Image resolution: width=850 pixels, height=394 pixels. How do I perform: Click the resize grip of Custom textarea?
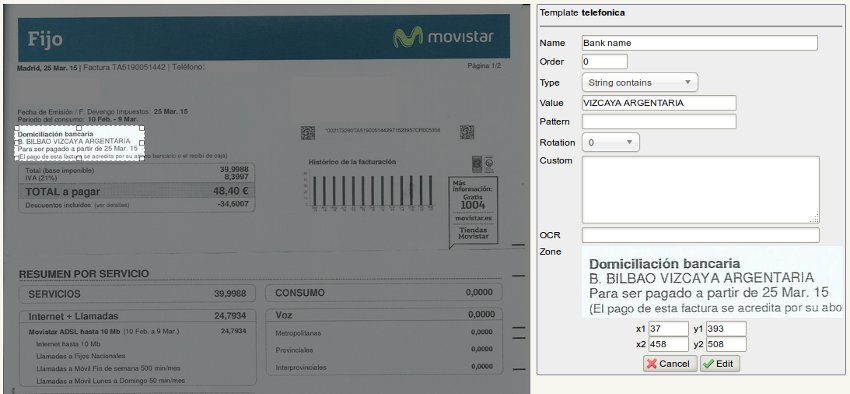[815, 219]
